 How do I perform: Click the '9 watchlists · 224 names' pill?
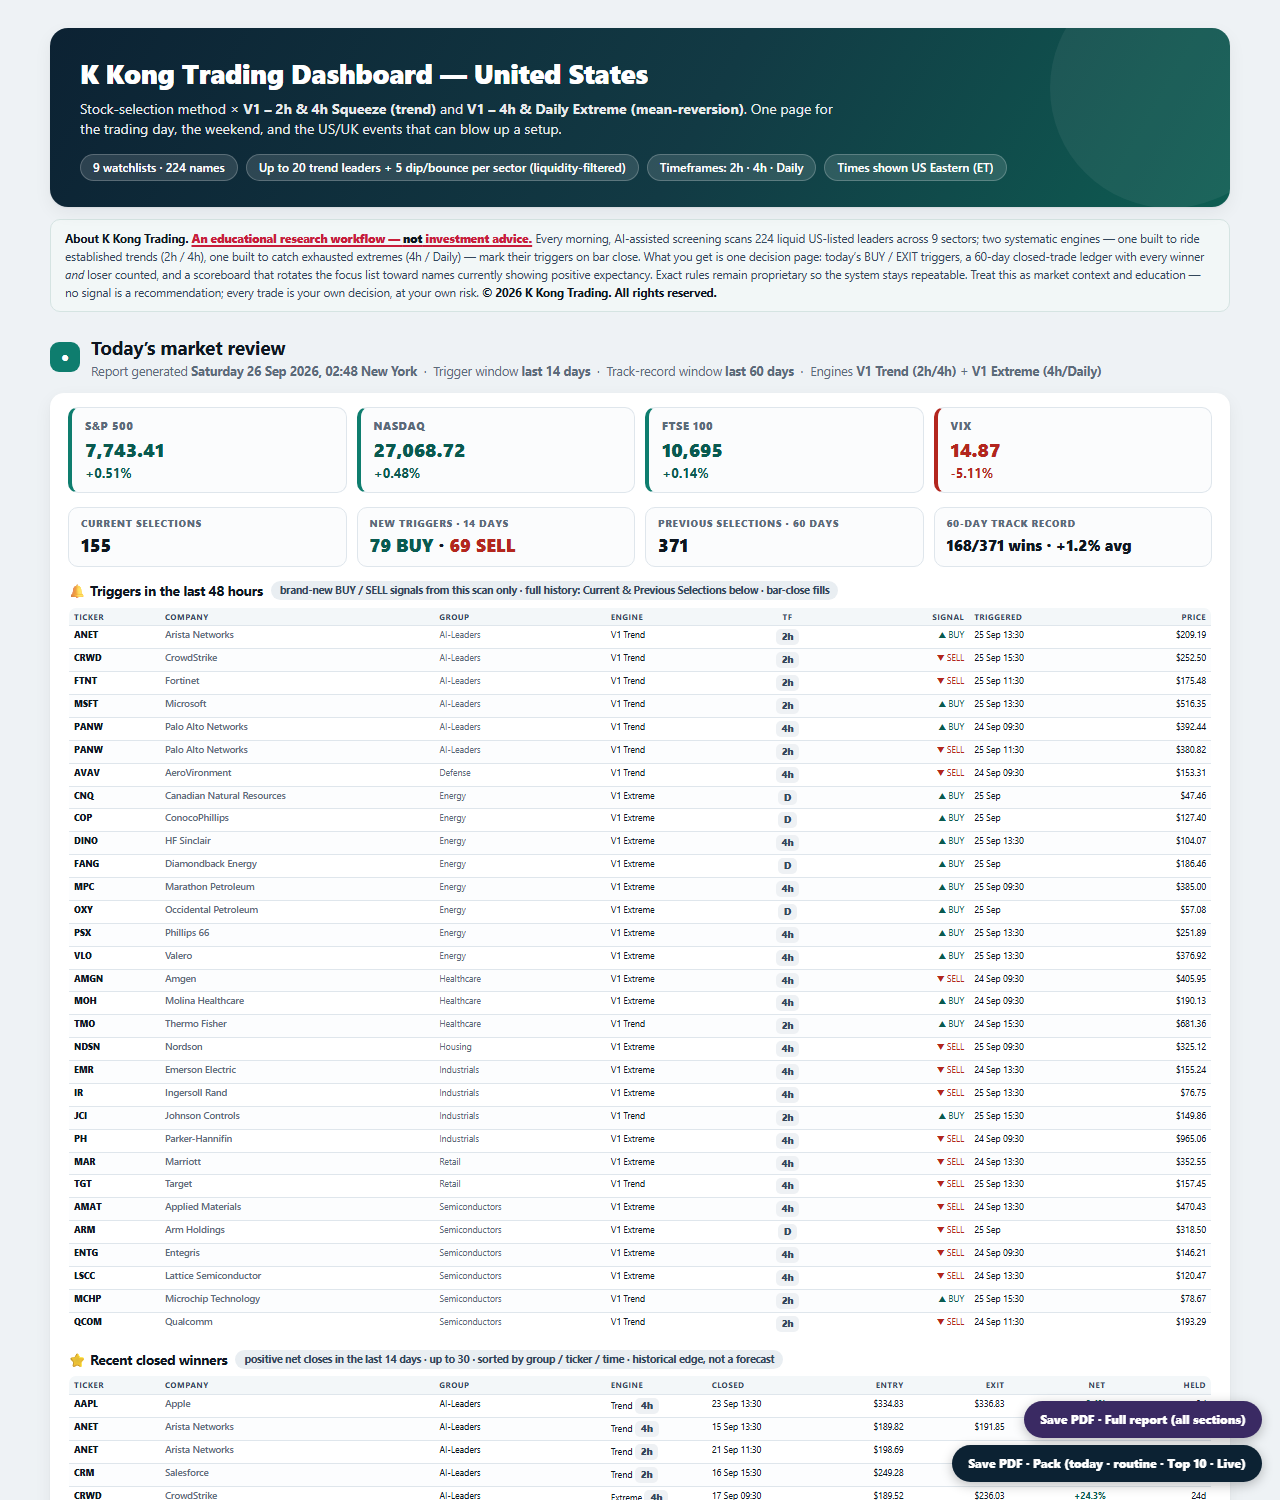[x=159, y=168]
